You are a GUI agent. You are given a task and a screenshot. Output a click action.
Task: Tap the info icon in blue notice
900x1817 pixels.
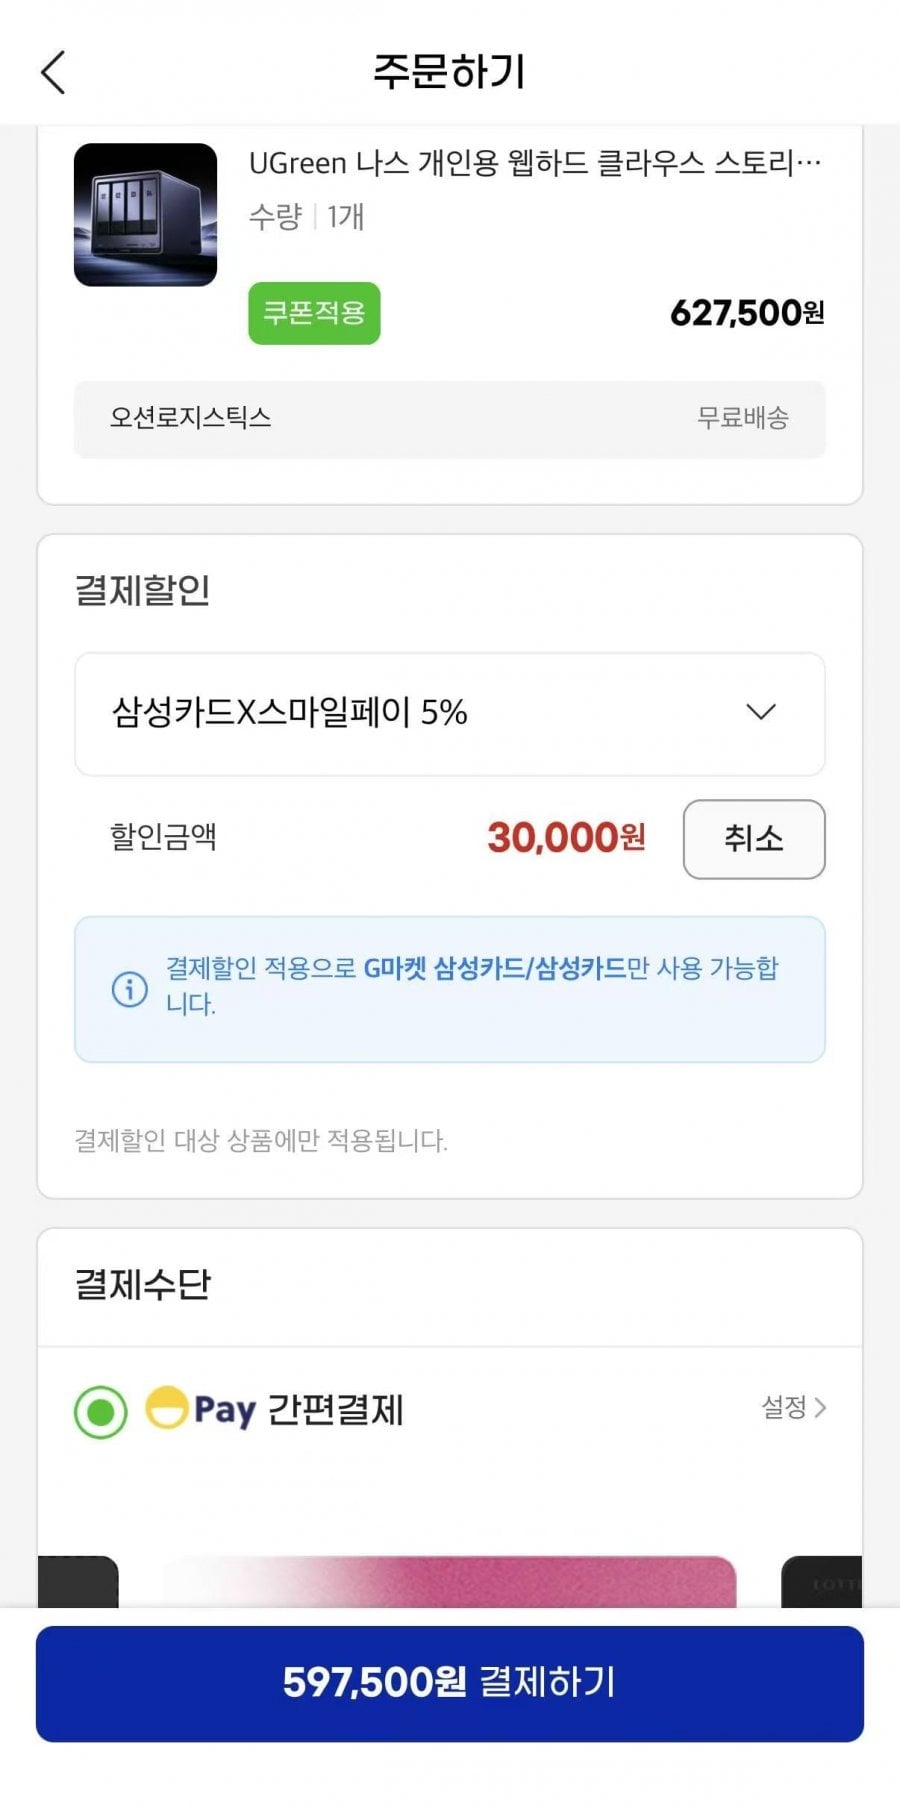coord(130,989)
